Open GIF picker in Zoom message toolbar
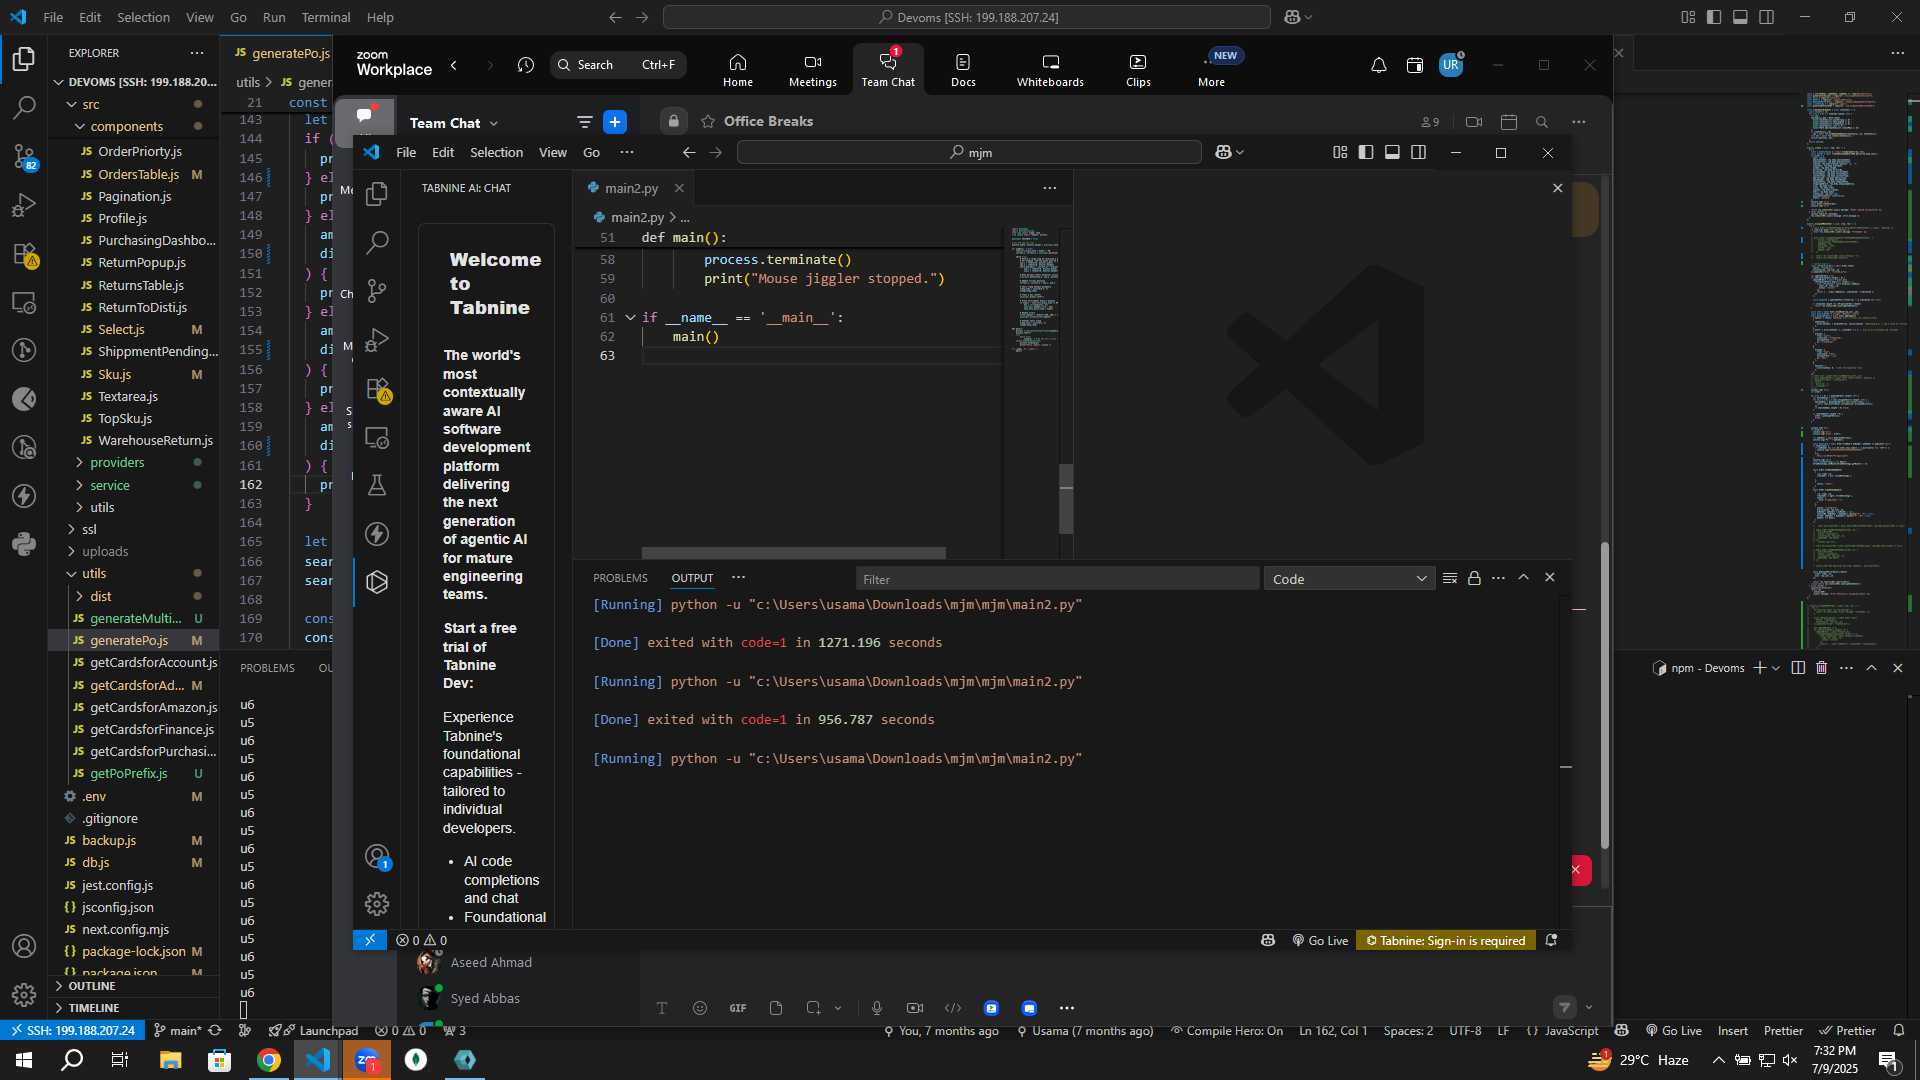 738,1008
